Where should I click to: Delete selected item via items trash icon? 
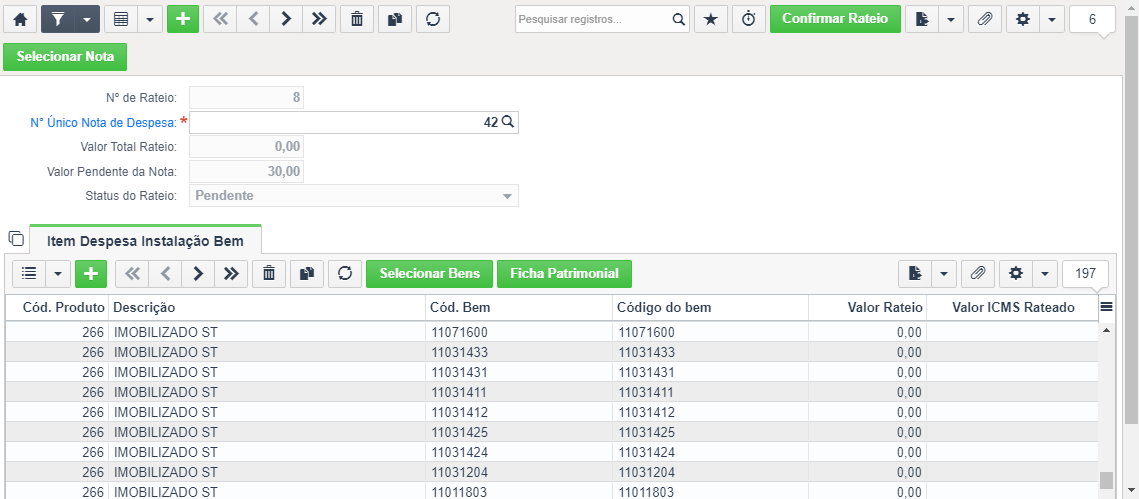pos(269,273)
